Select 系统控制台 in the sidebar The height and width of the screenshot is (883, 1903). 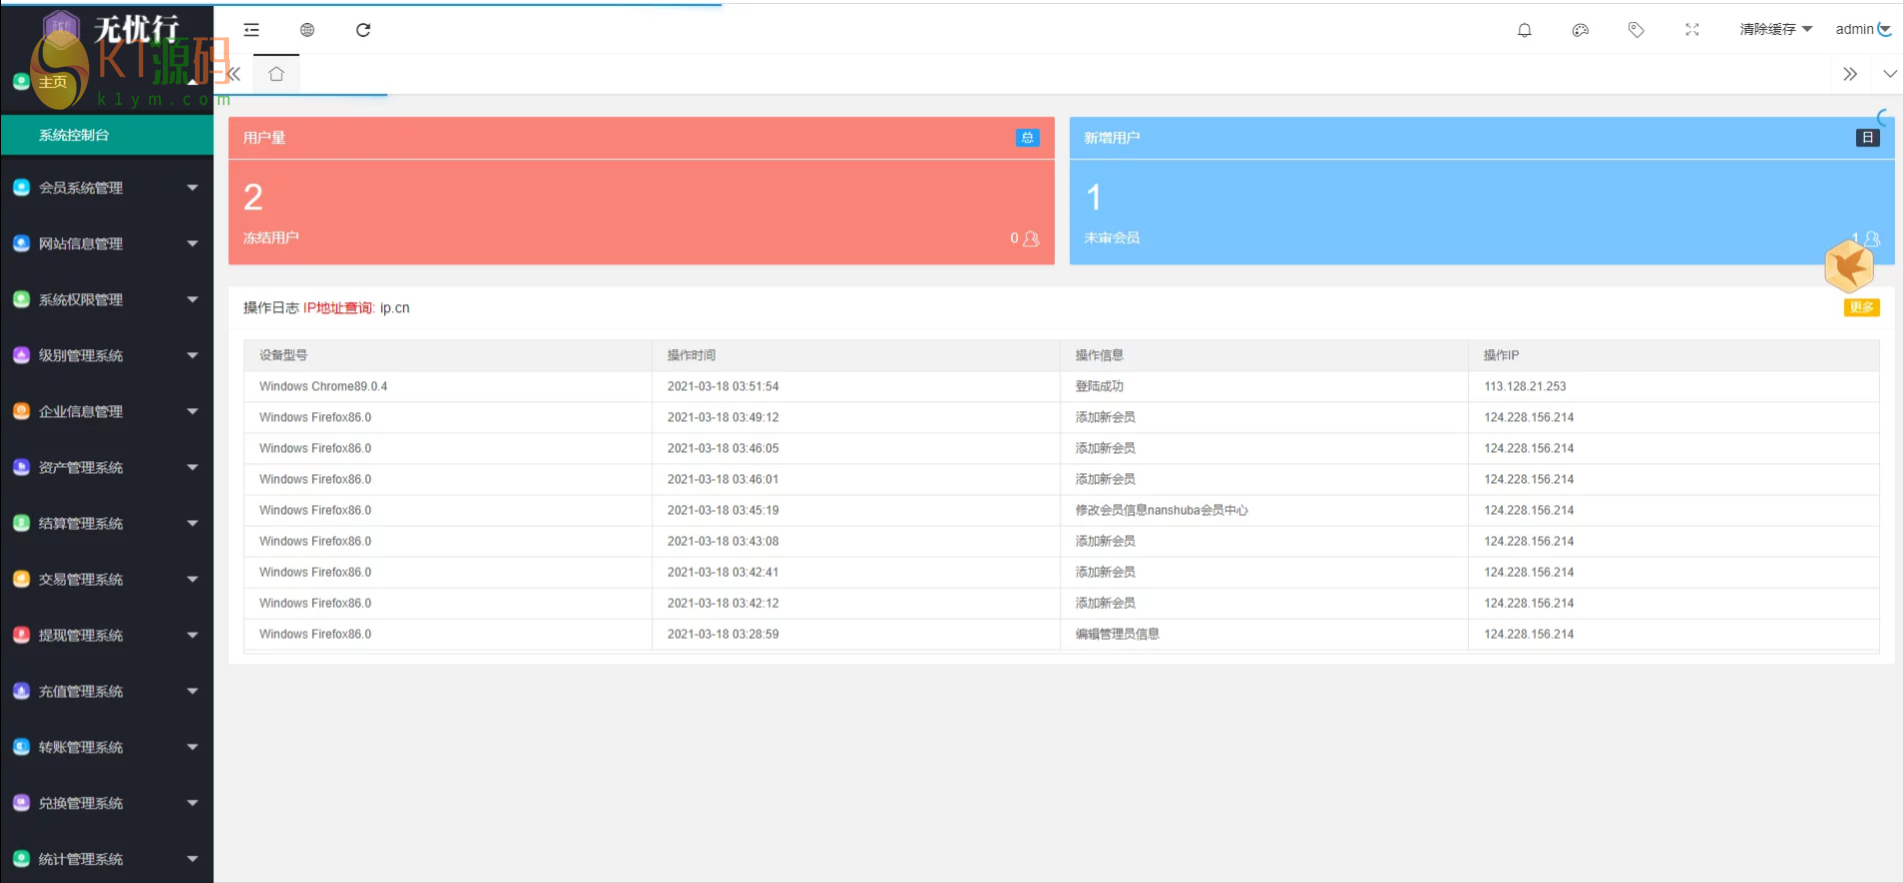tap(107, 135)
